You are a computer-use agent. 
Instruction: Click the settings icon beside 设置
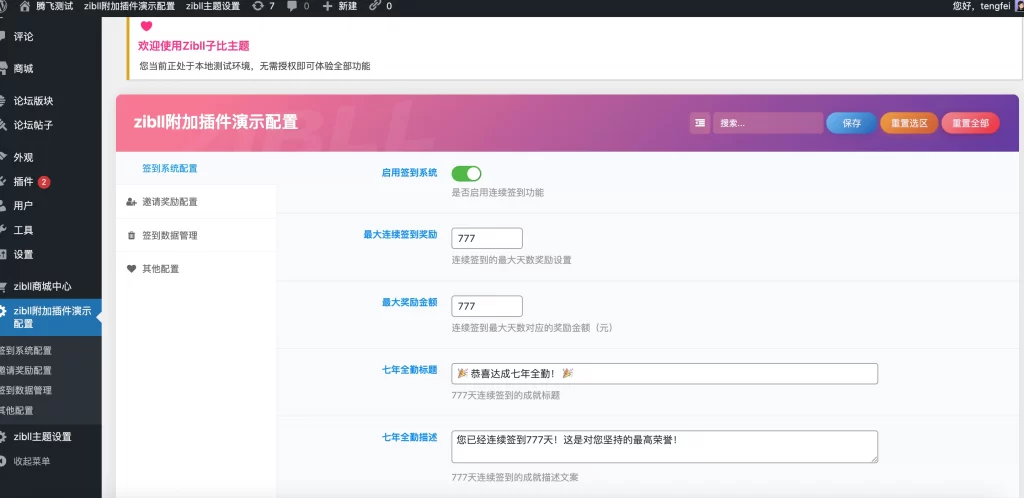3,255
